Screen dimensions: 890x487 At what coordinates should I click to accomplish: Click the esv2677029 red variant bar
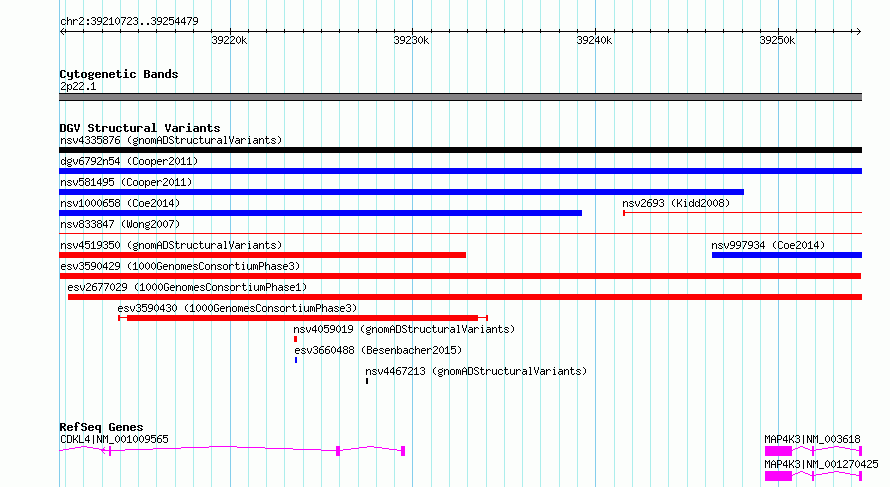coord(465,297)
